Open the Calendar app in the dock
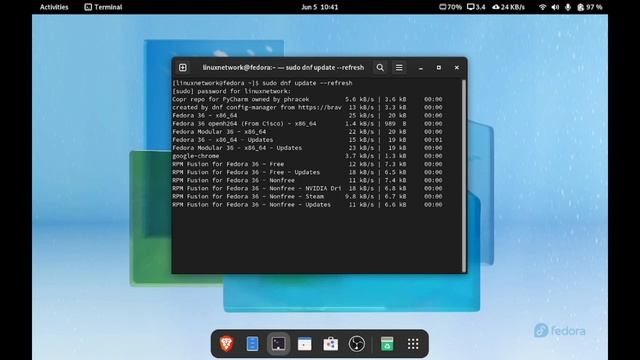Viewport: 640px width, 360px height. 304,344
